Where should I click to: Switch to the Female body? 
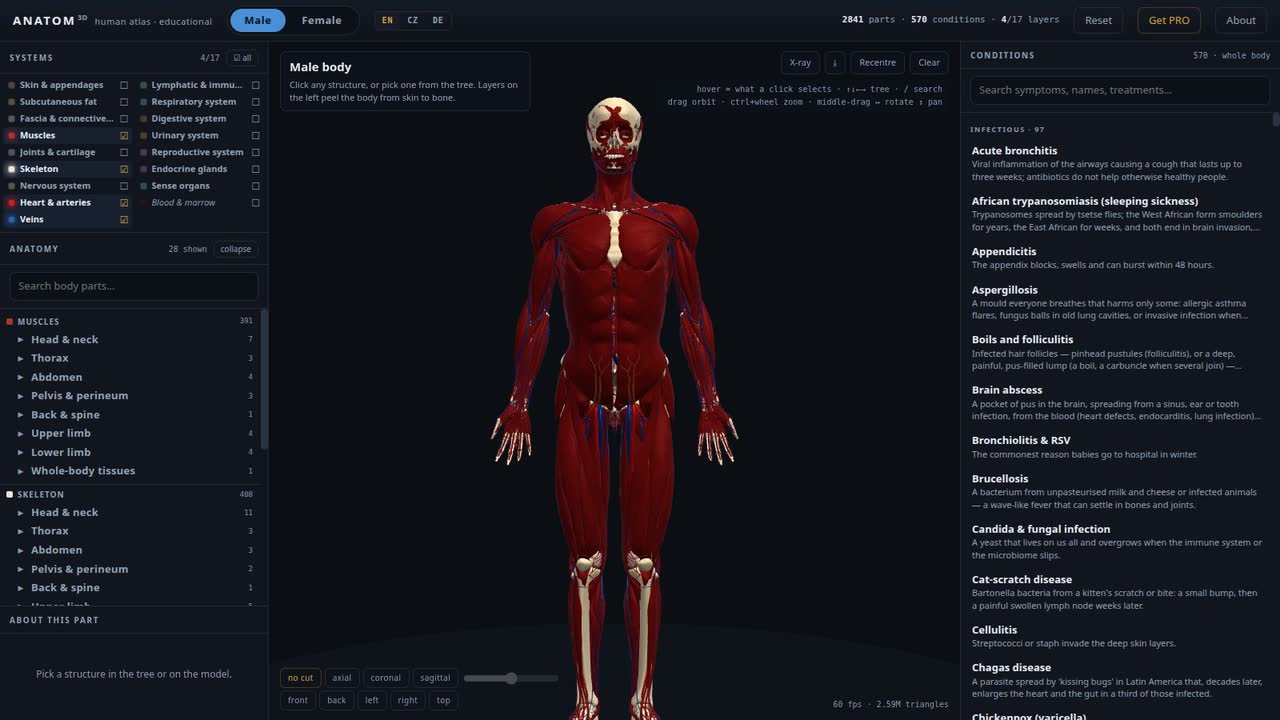[x=321, y=20]
